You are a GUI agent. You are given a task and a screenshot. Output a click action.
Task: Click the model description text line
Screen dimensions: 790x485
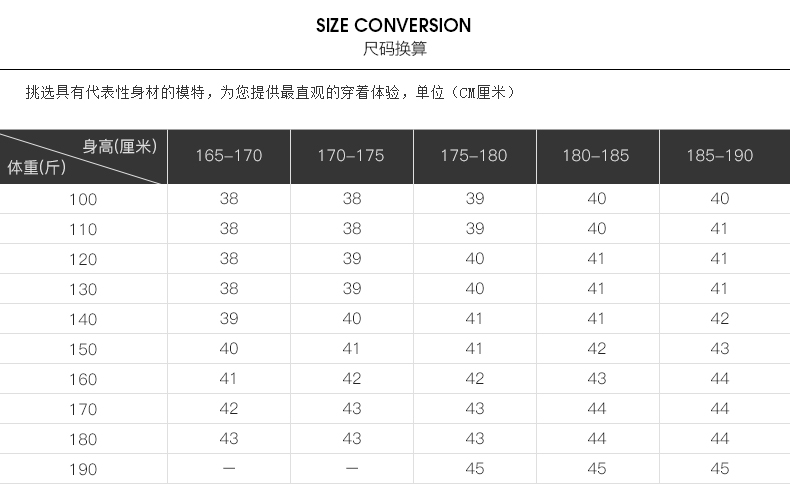point(271,92)
